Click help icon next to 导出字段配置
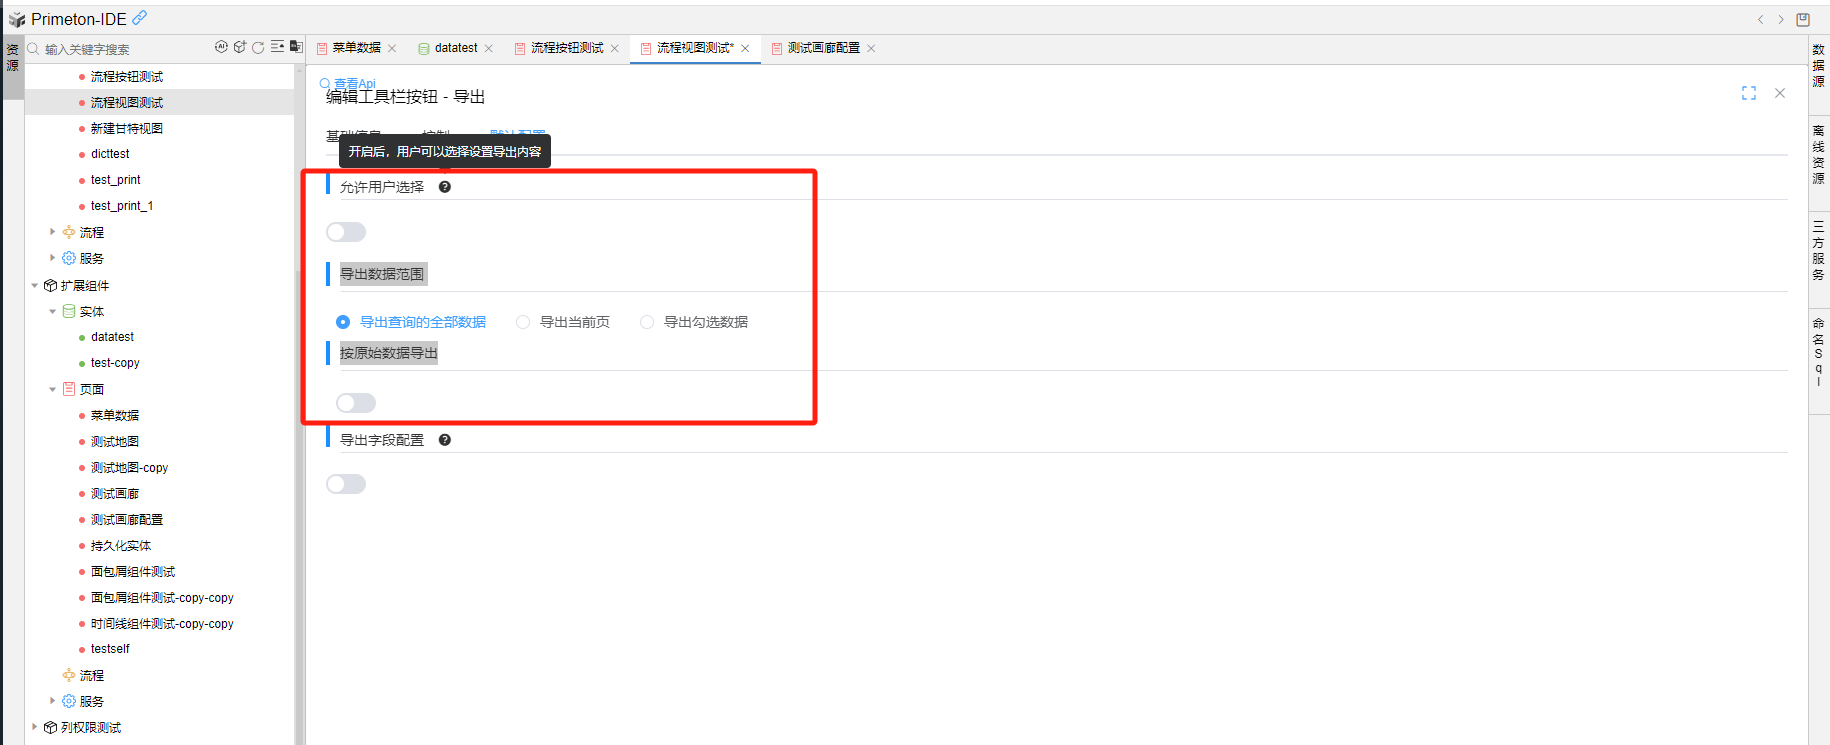Viewport: 1830px width, 745px height. pos(445,440)
